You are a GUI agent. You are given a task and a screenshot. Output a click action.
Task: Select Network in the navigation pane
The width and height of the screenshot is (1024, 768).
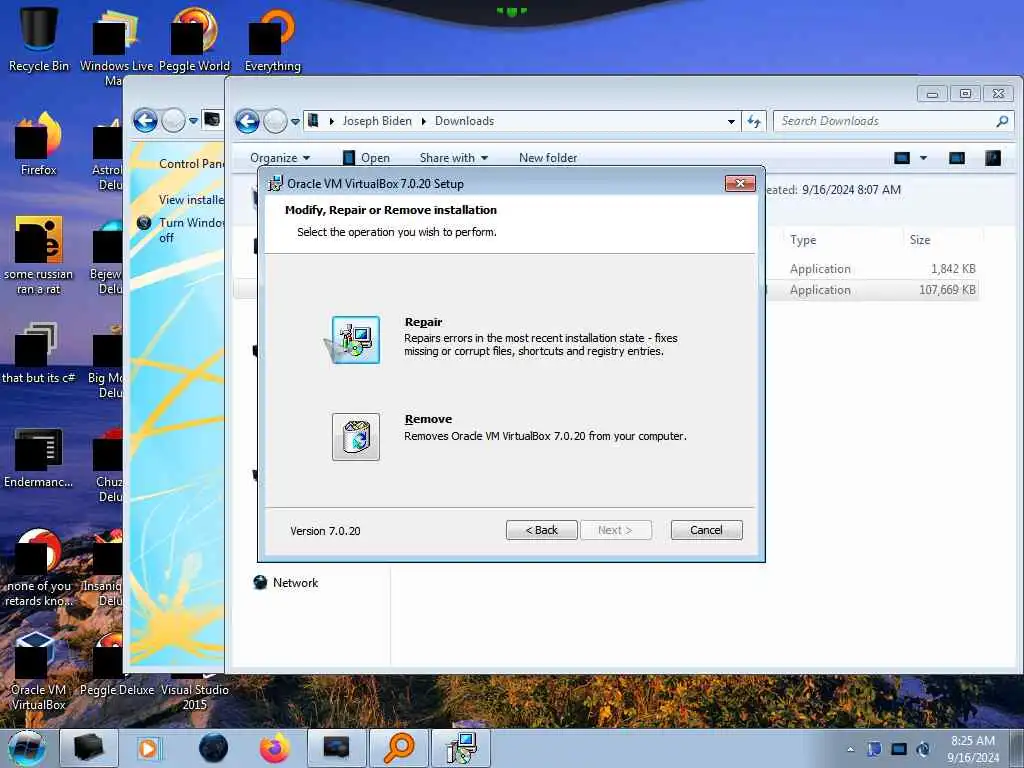(x=285, y=583)
